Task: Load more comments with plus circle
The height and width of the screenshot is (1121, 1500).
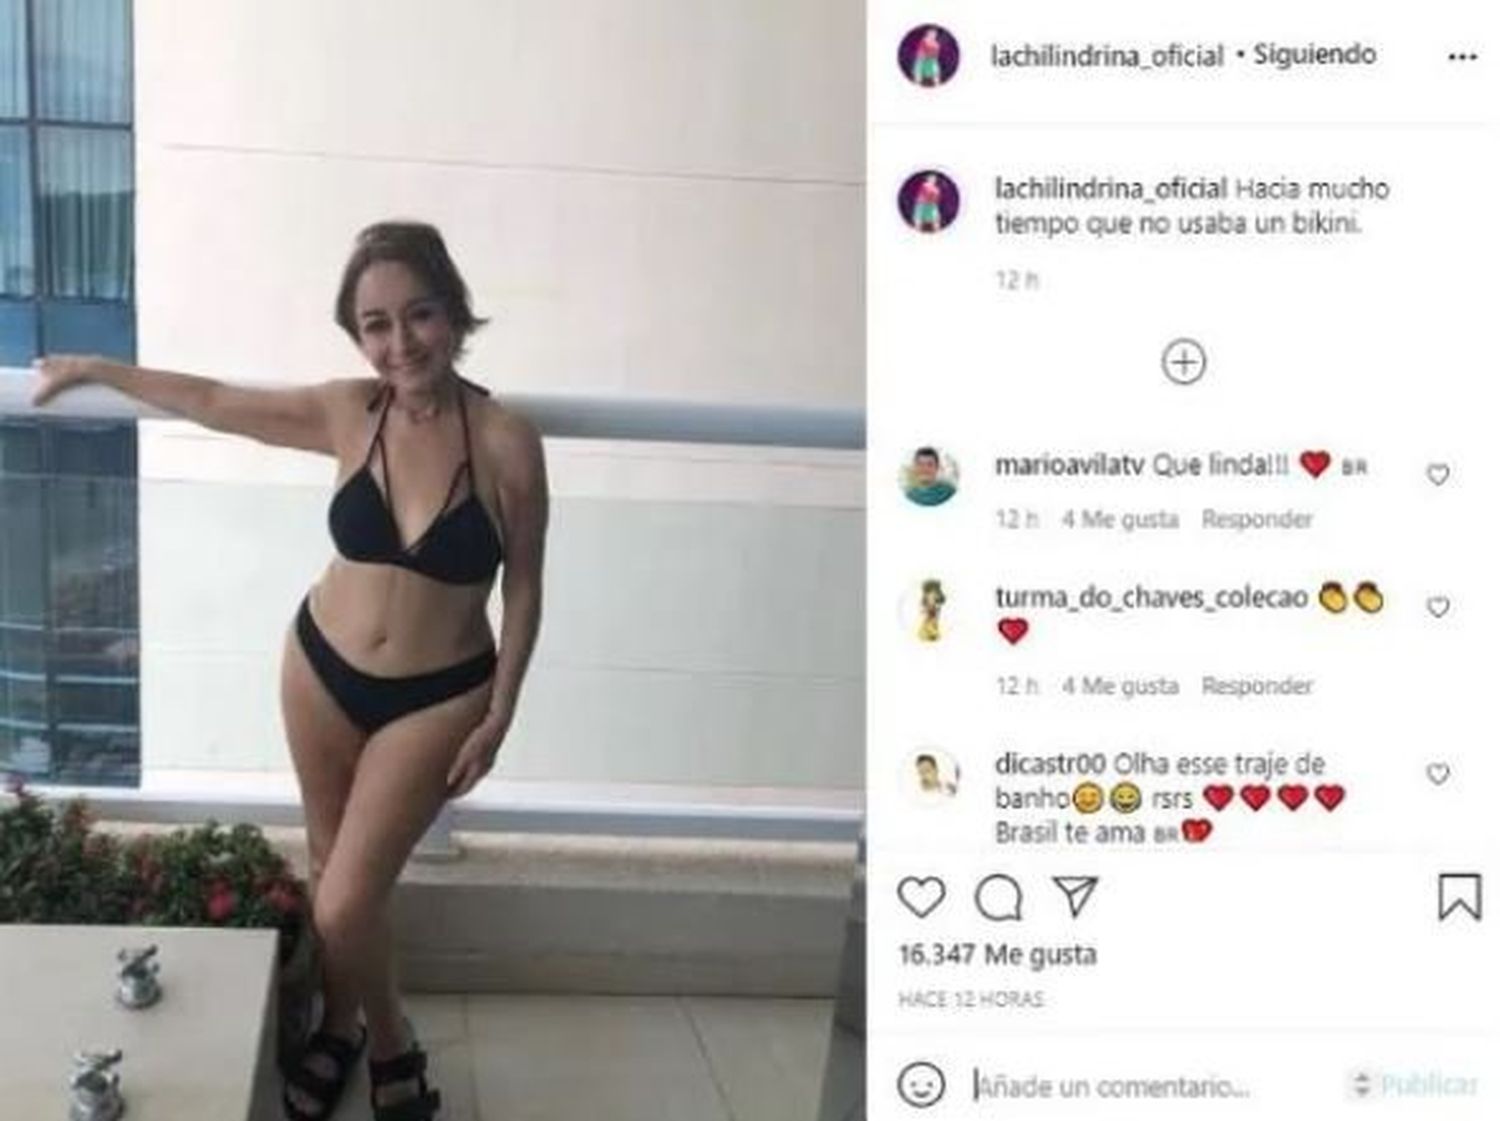Action: click(1184, 362)
